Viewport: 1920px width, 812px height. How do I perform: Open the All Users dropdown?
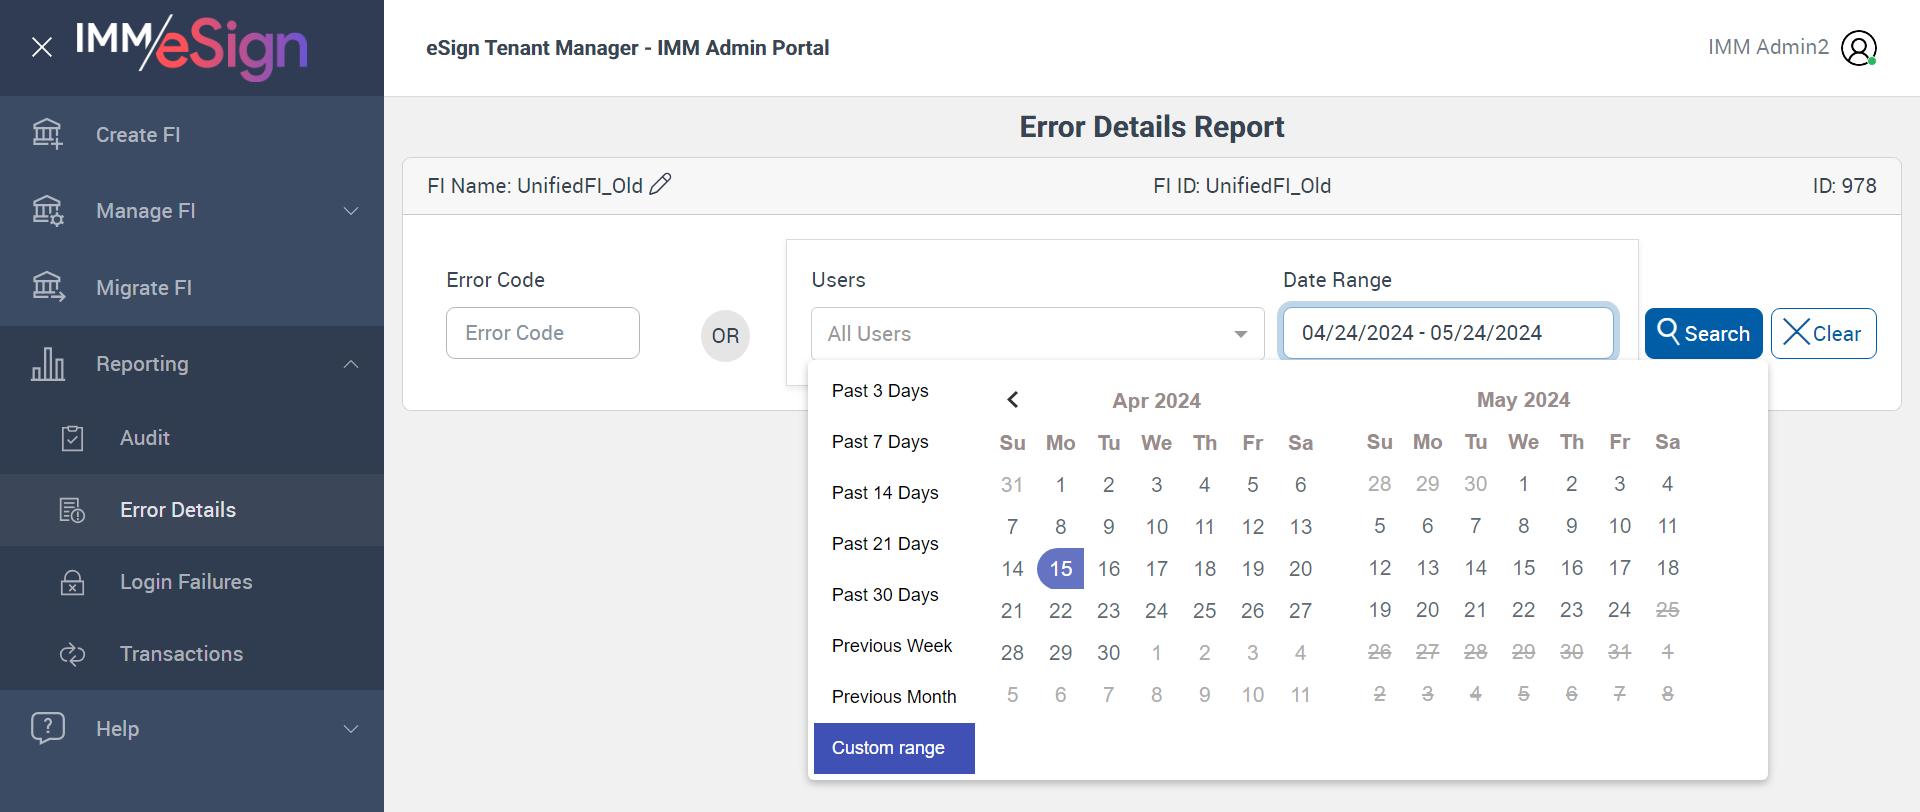coord(1037,334)
